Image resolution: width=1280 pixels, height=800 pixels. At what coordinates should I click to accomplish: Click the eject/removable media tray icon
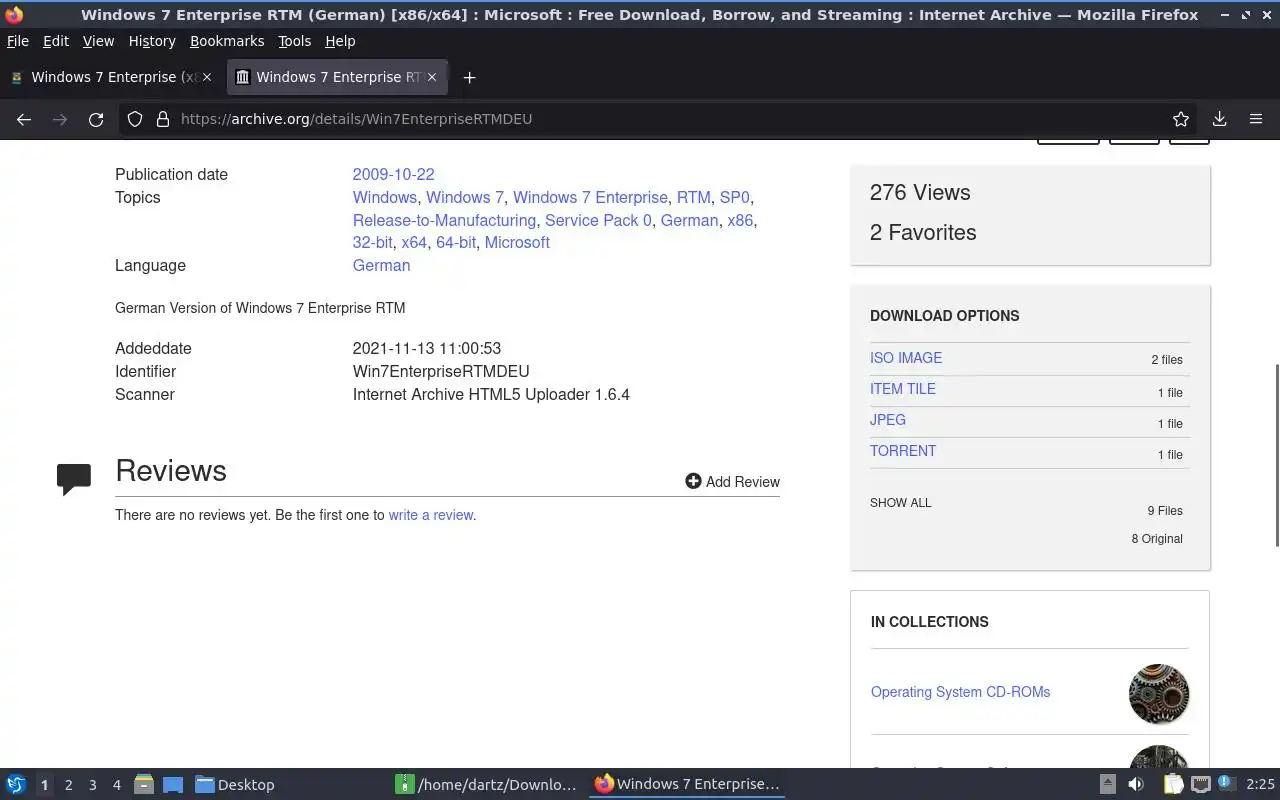(x=1108, y=784)
